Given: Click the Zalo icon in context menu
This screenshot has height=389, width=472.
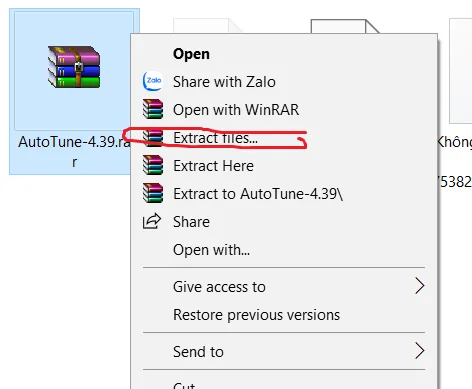Looking at the screenshot, I should 153,81.
